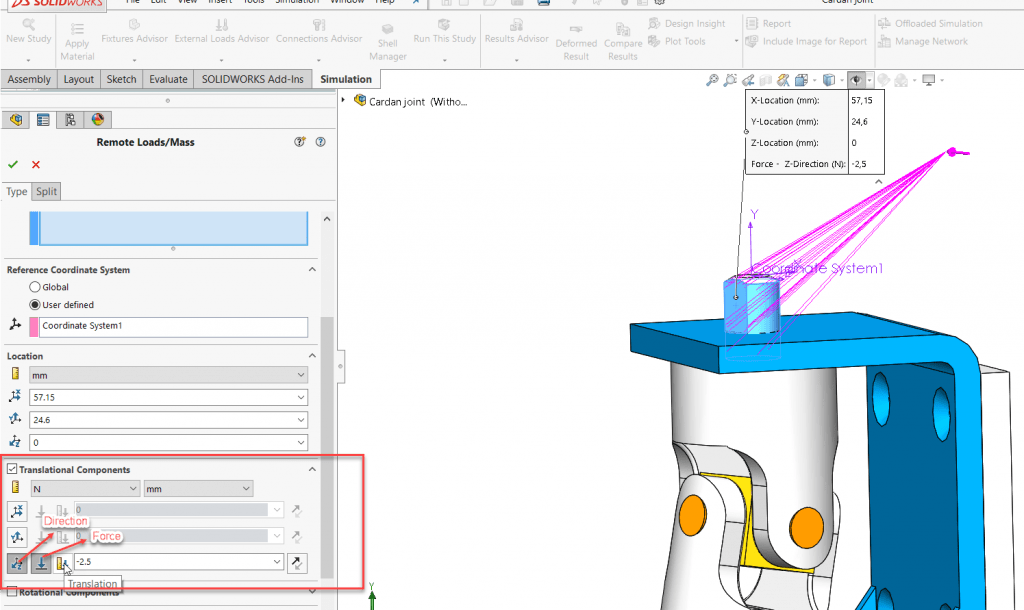Viewport: 1024px width, 610px height.
Task: Expand the Cardan joint tree node
Action: (343, 100)
